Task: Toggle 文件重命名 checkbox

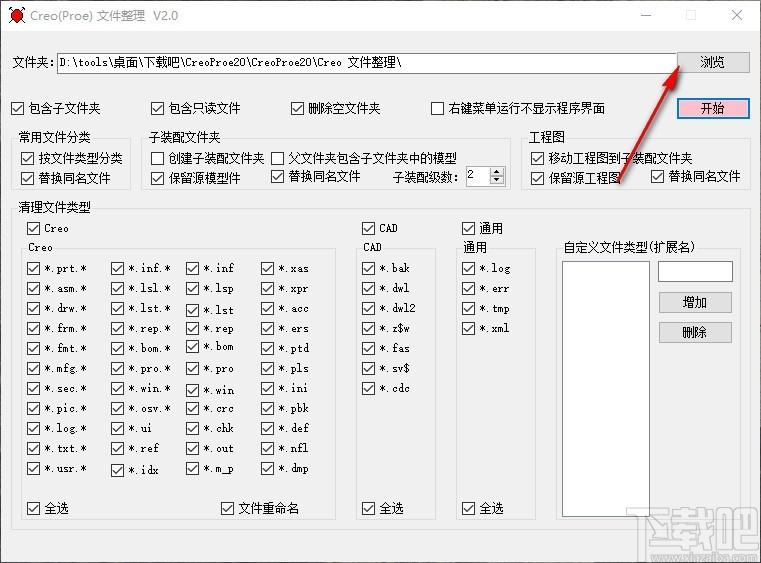Action: [227, 508]
